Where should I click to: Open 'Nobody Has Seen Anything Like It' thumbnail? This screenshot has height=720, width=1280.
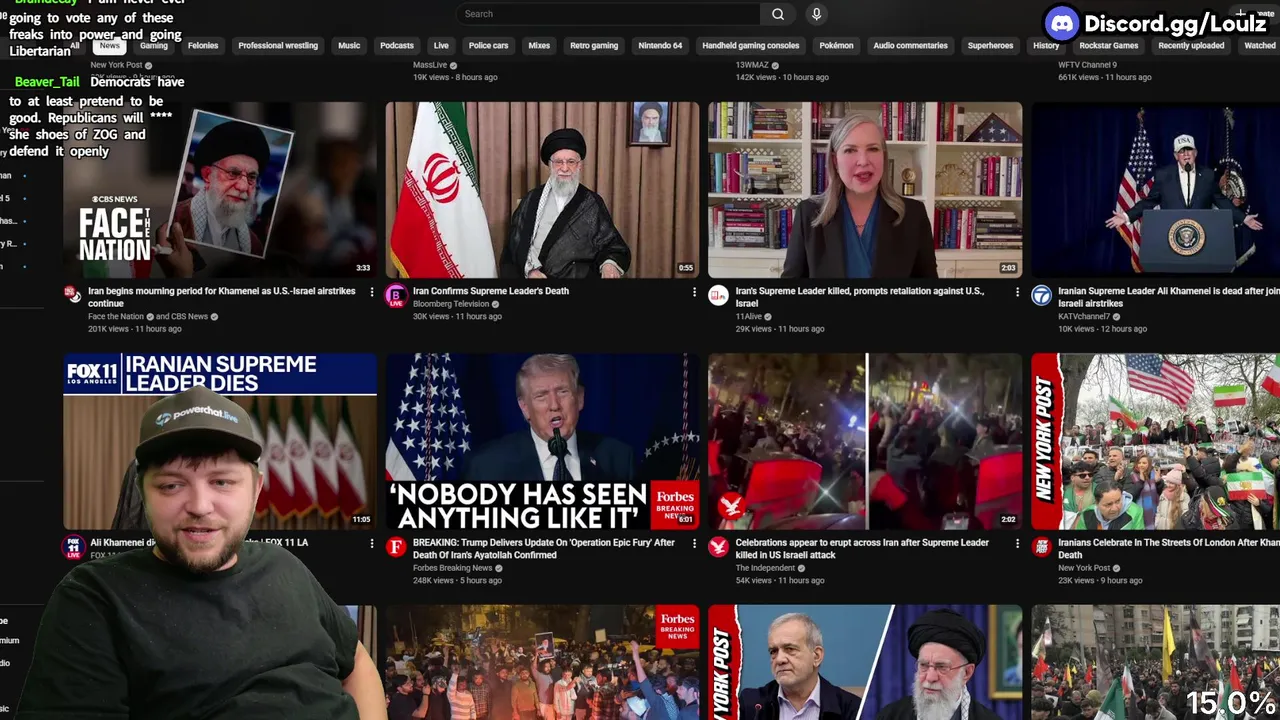[x=543, y=441]
